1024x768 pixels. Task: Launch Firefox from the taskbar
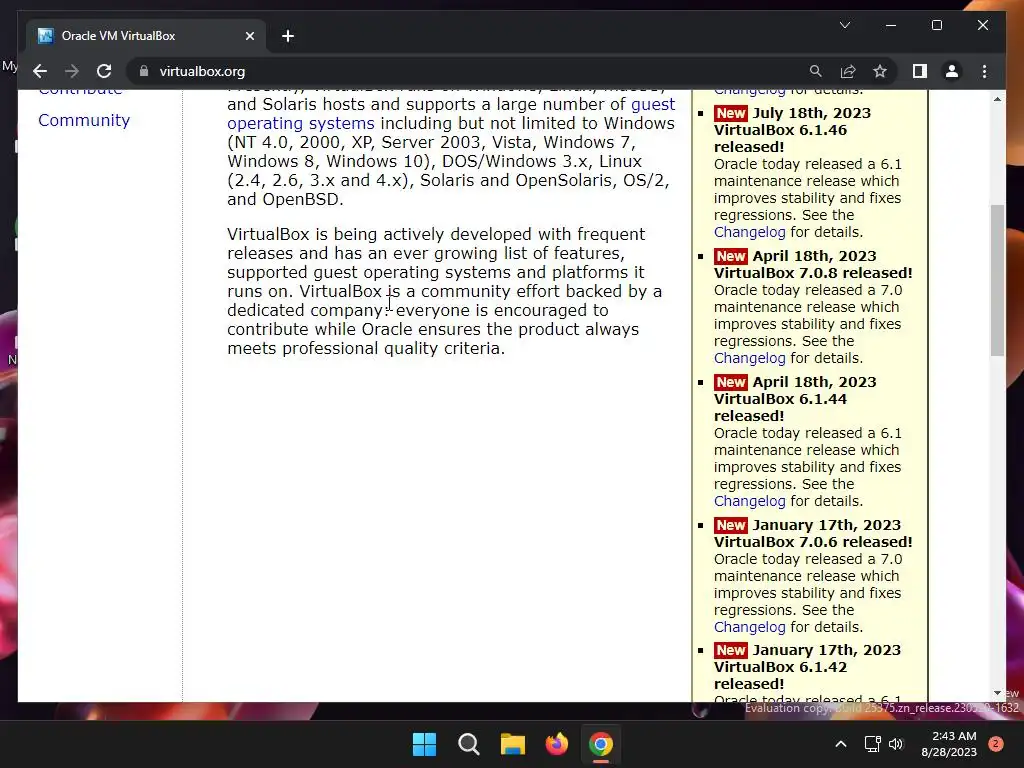557,744
